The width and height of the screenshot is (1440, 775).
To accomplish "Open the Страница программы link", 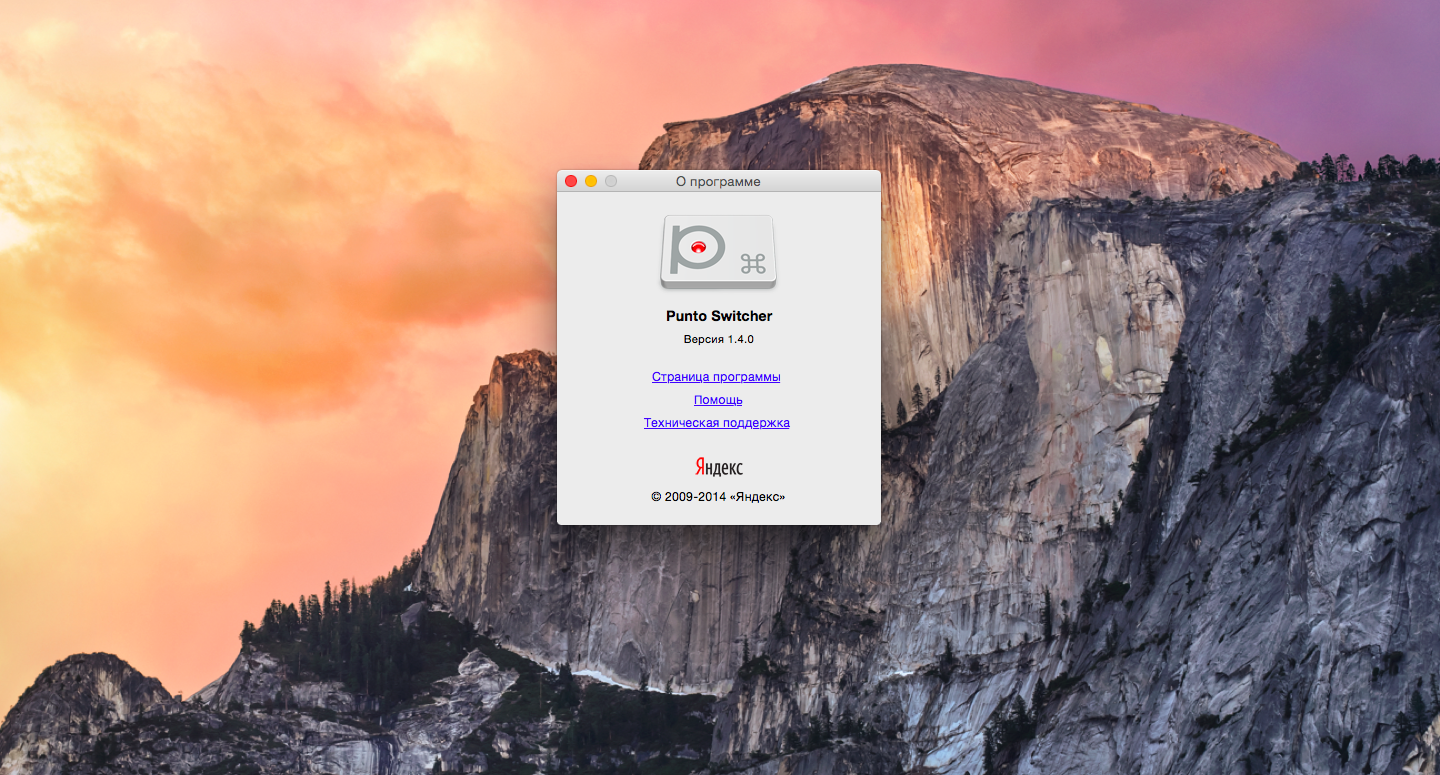I will click(716, 377).
